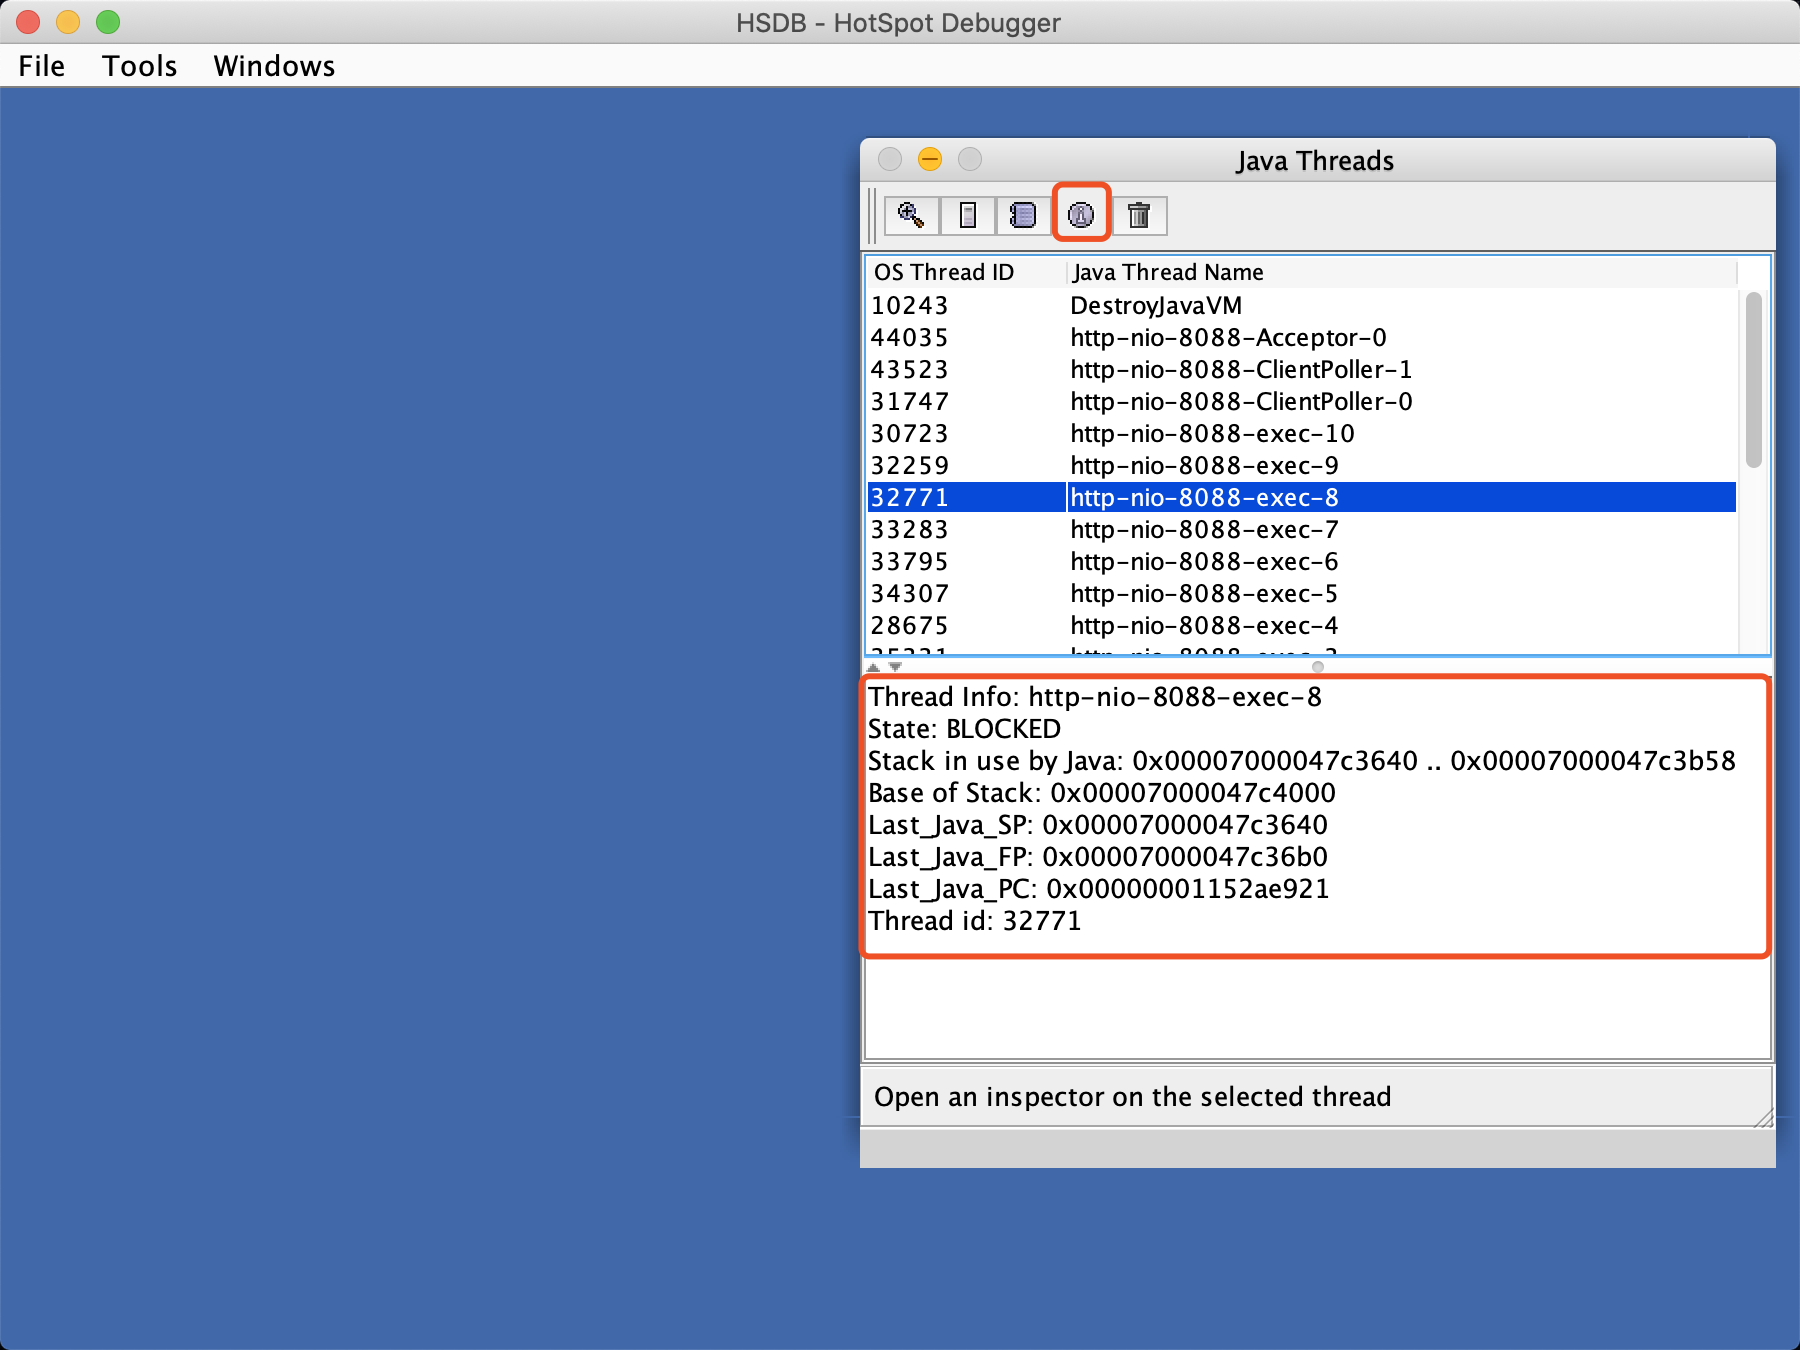The height and width of the screenshot is (1350, 1800).
Task: Click the Last_Java_SP value line
Action: point(1098,825)
